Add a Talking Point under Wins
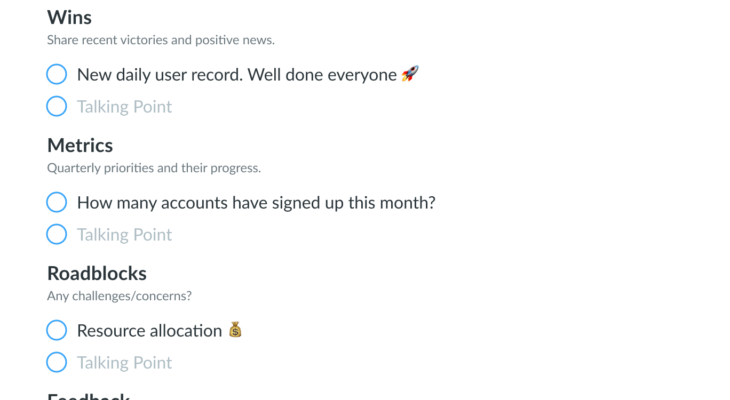The height and width of the screenshot is (400, 730). pyautogui.click(x=124, y=107)
